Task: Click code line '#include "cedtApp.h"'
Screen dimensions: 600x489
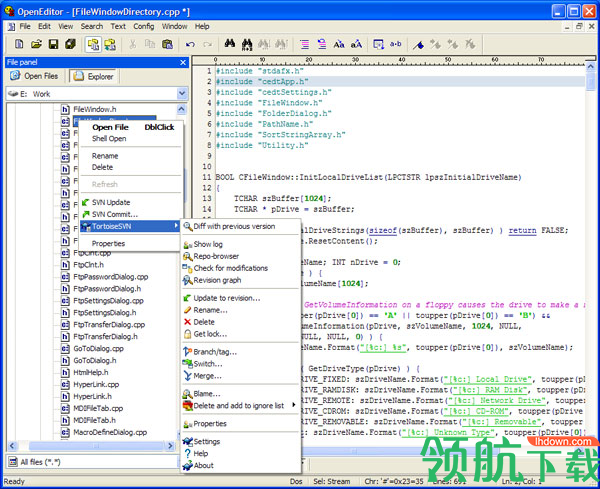Action: coord(262,82)
